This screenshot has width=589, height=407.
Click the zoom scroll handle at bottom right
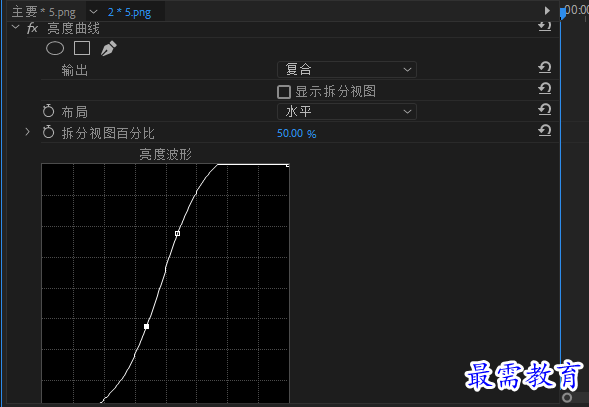click(x=567, y=398)
